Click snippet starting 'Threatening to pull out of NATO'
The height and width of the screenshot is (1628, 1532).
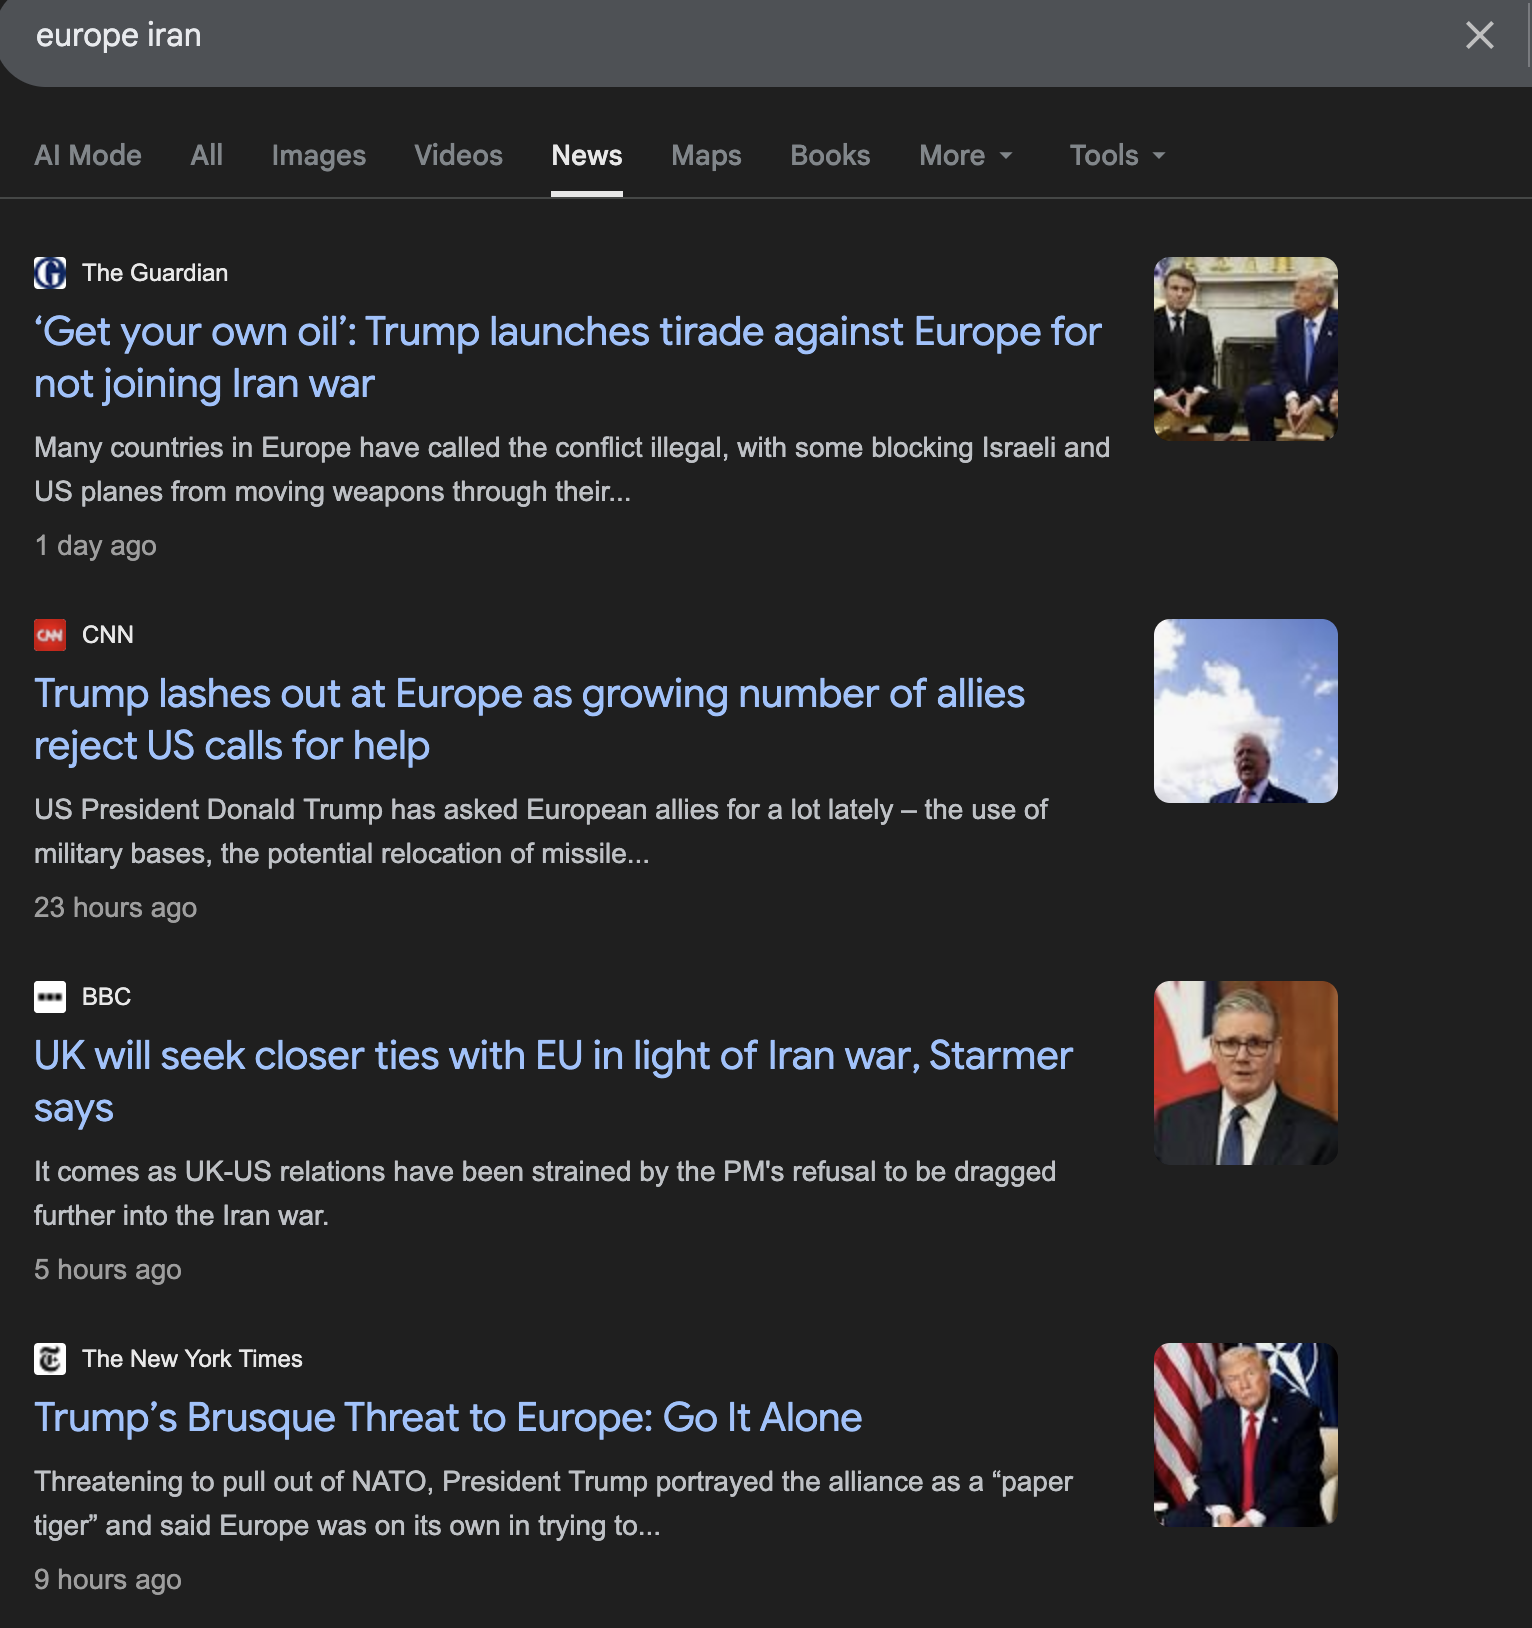pos(553,1504)
